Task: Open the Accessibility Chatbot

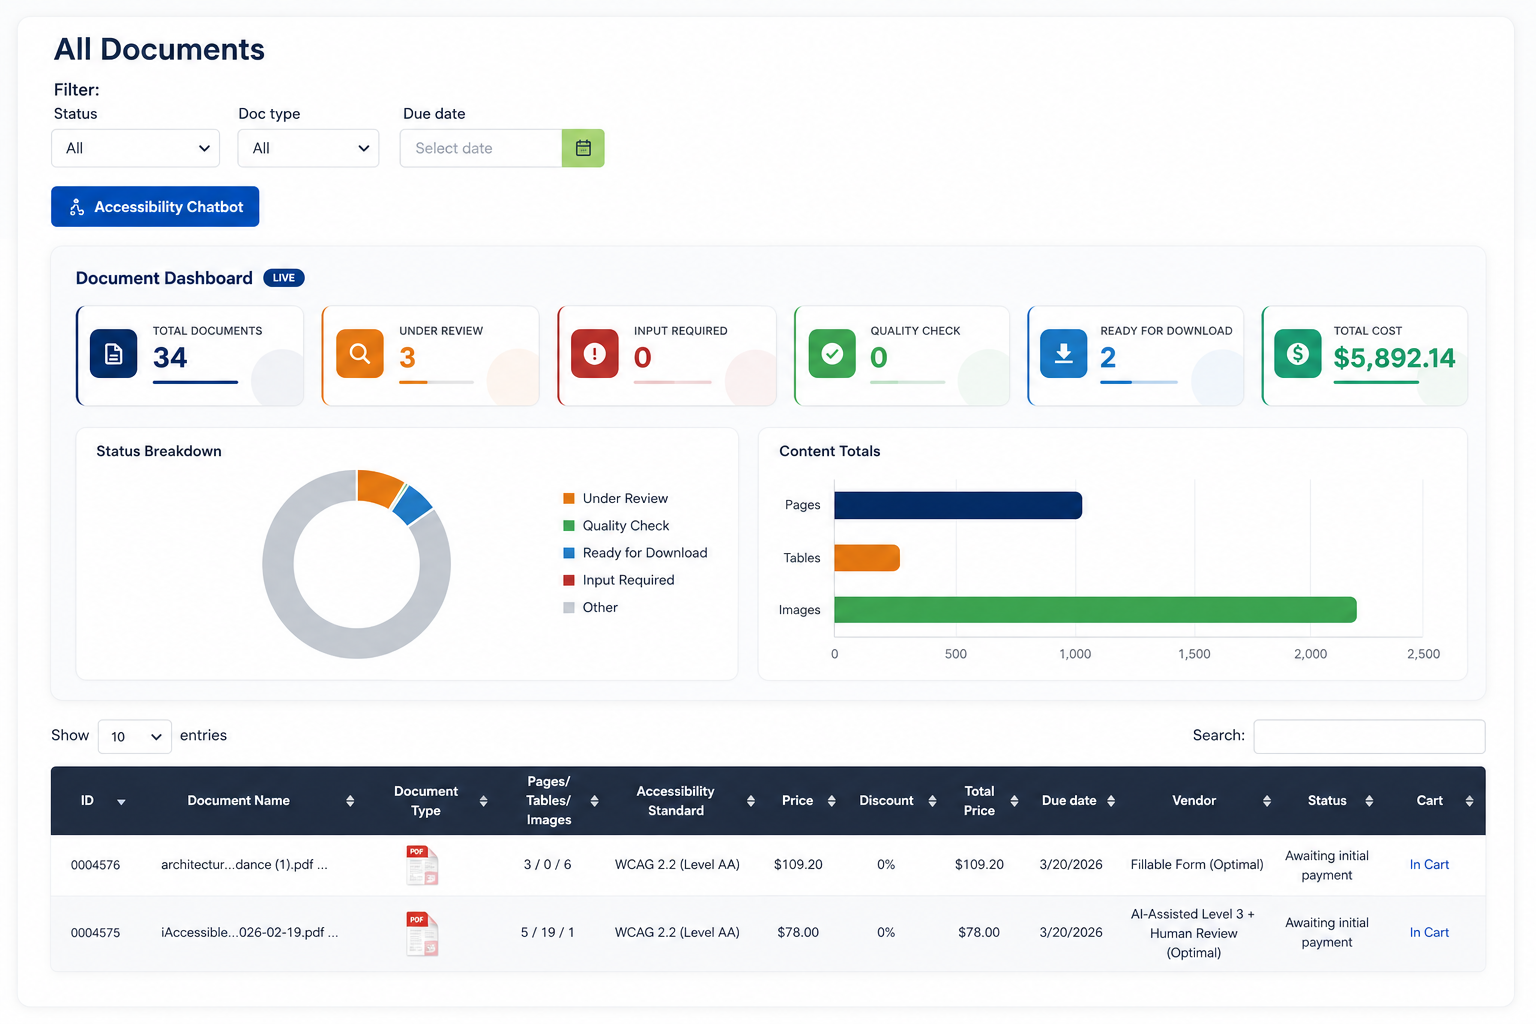Action: pos(155,207)
